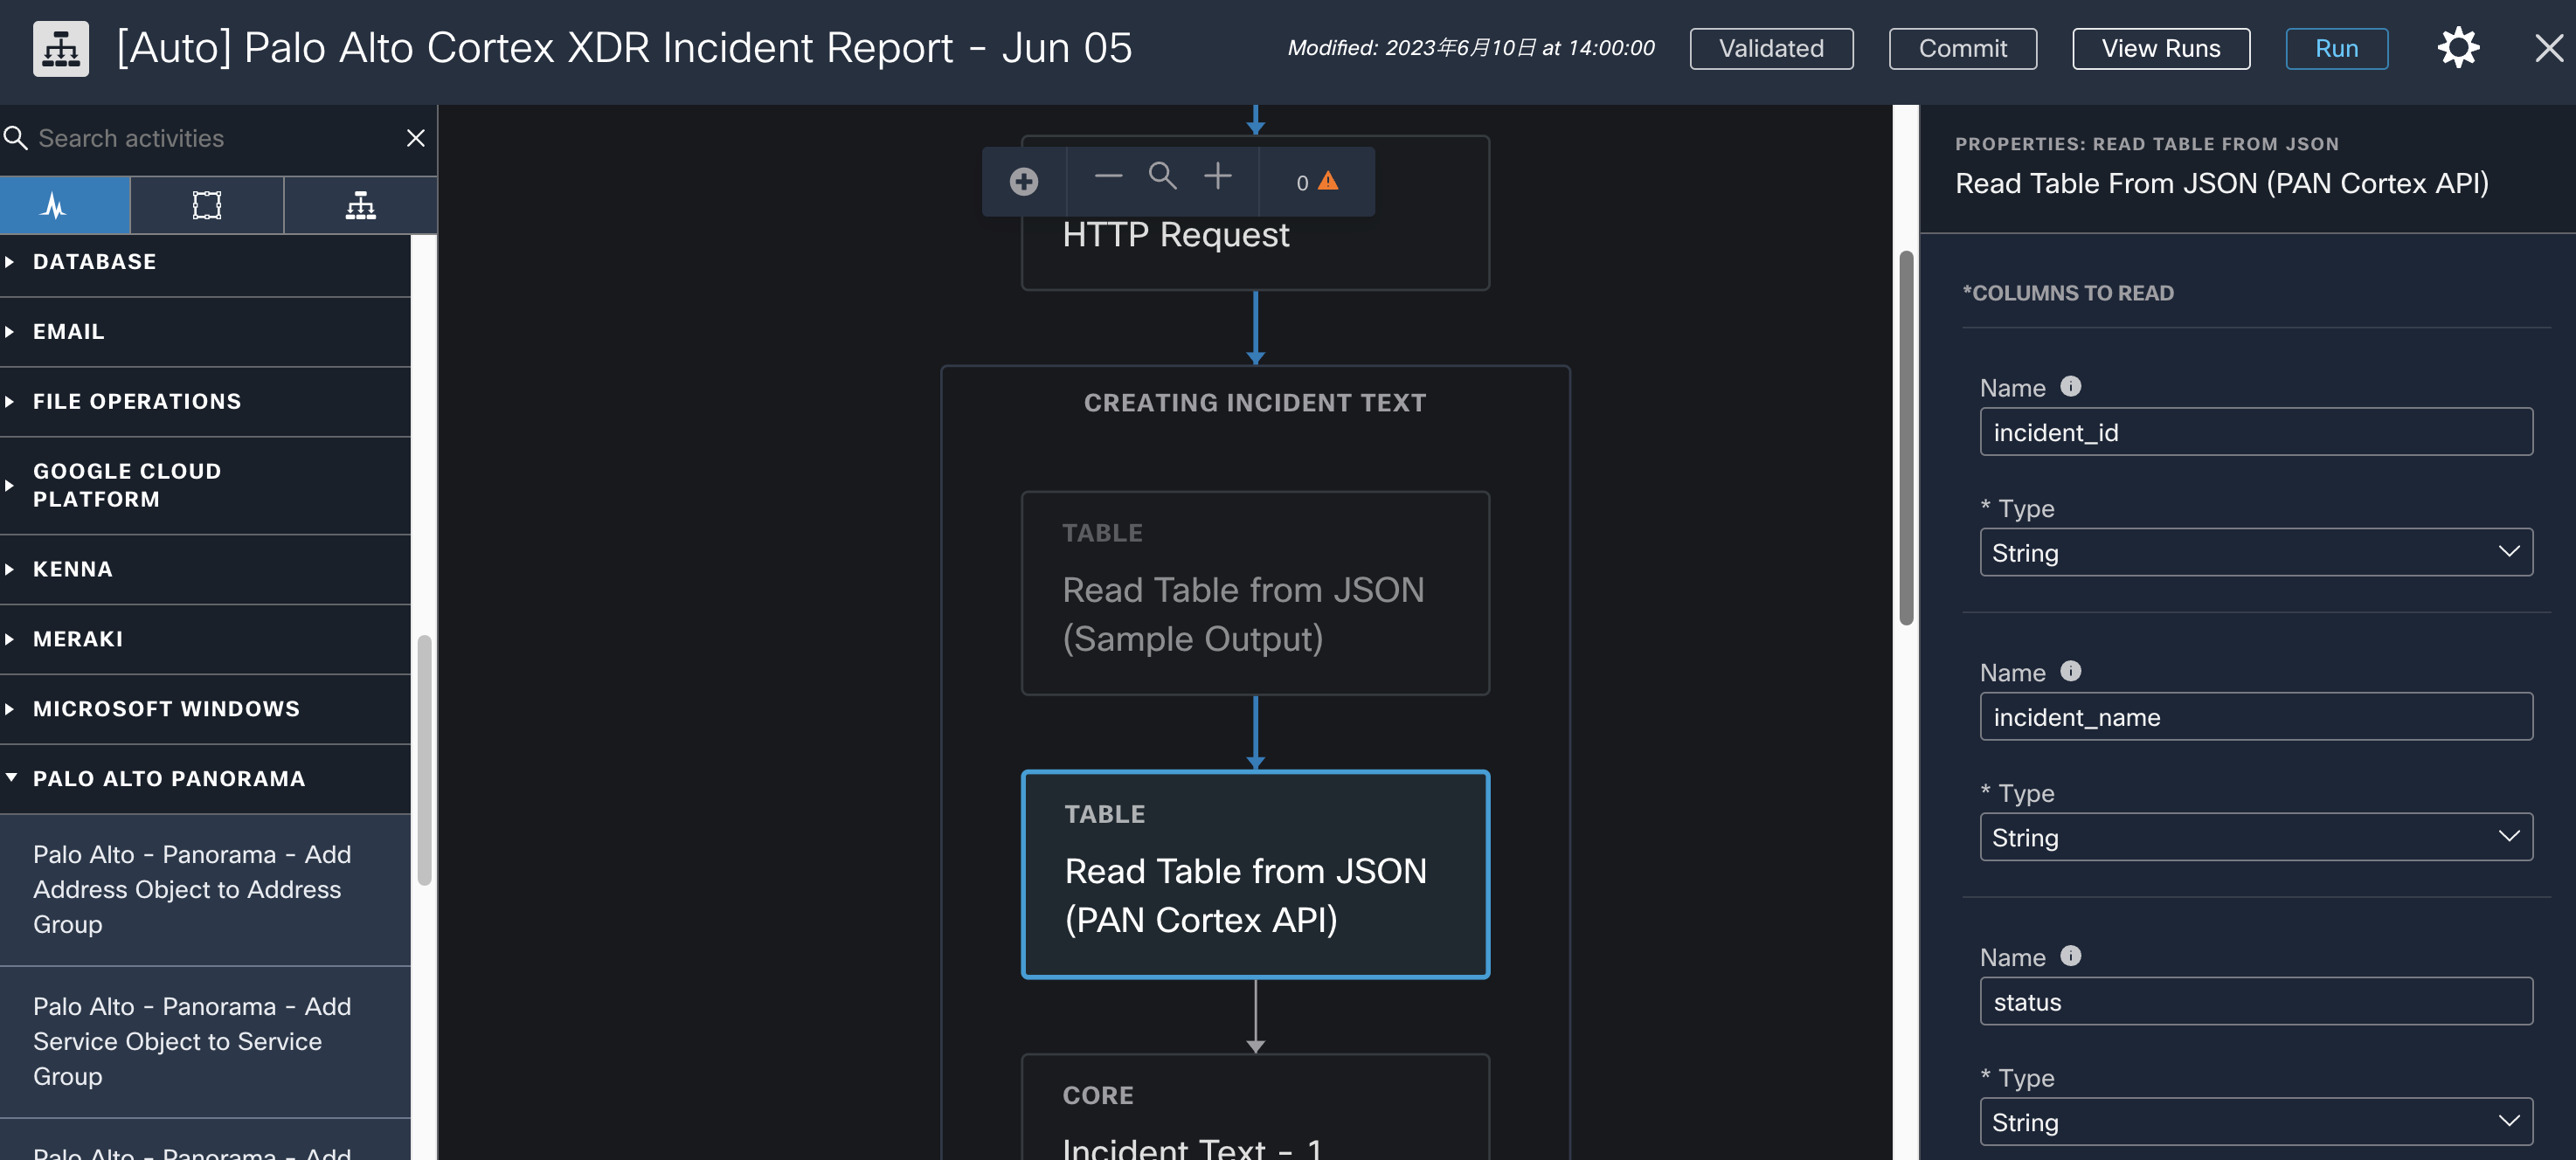Click the Commit button

(x=1962, y=47)
